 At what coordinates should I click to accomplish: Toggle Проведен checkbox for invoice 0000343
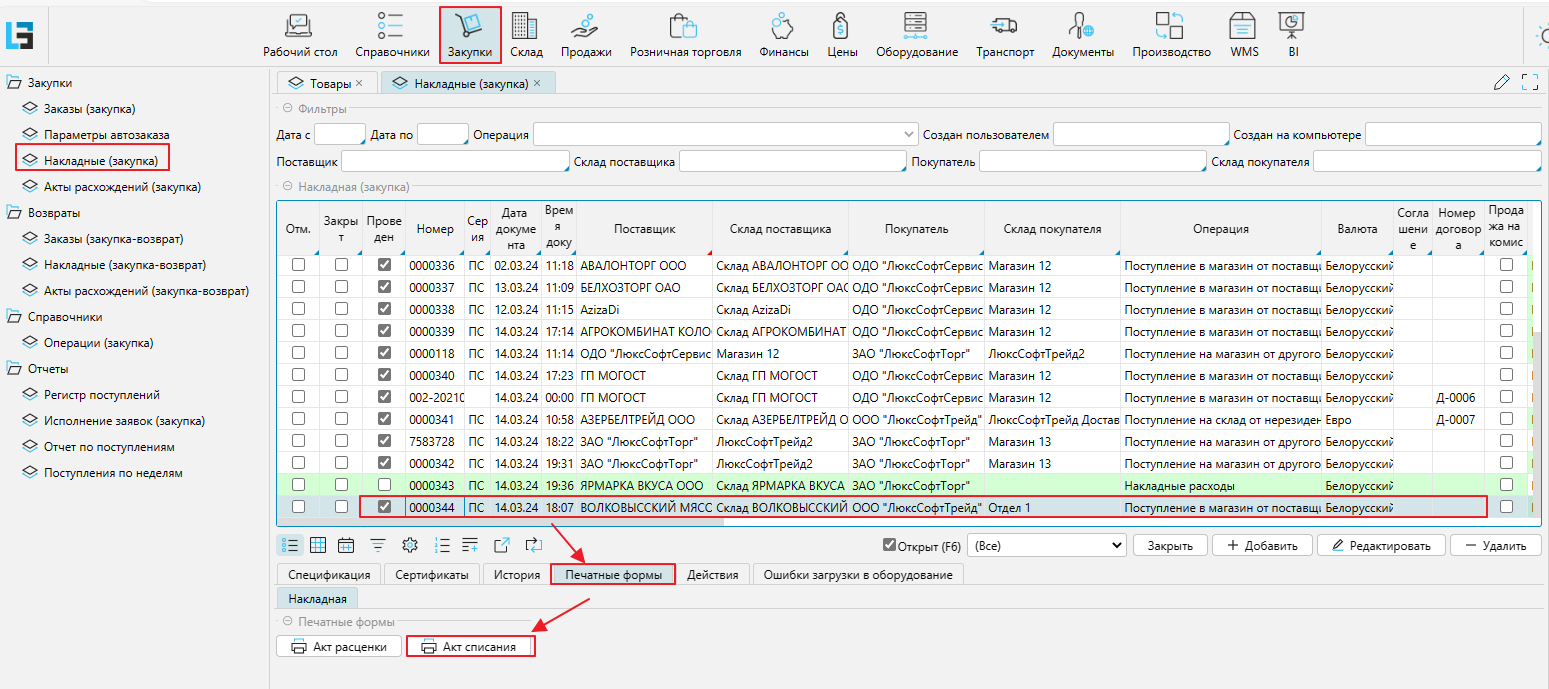point(384,485)
